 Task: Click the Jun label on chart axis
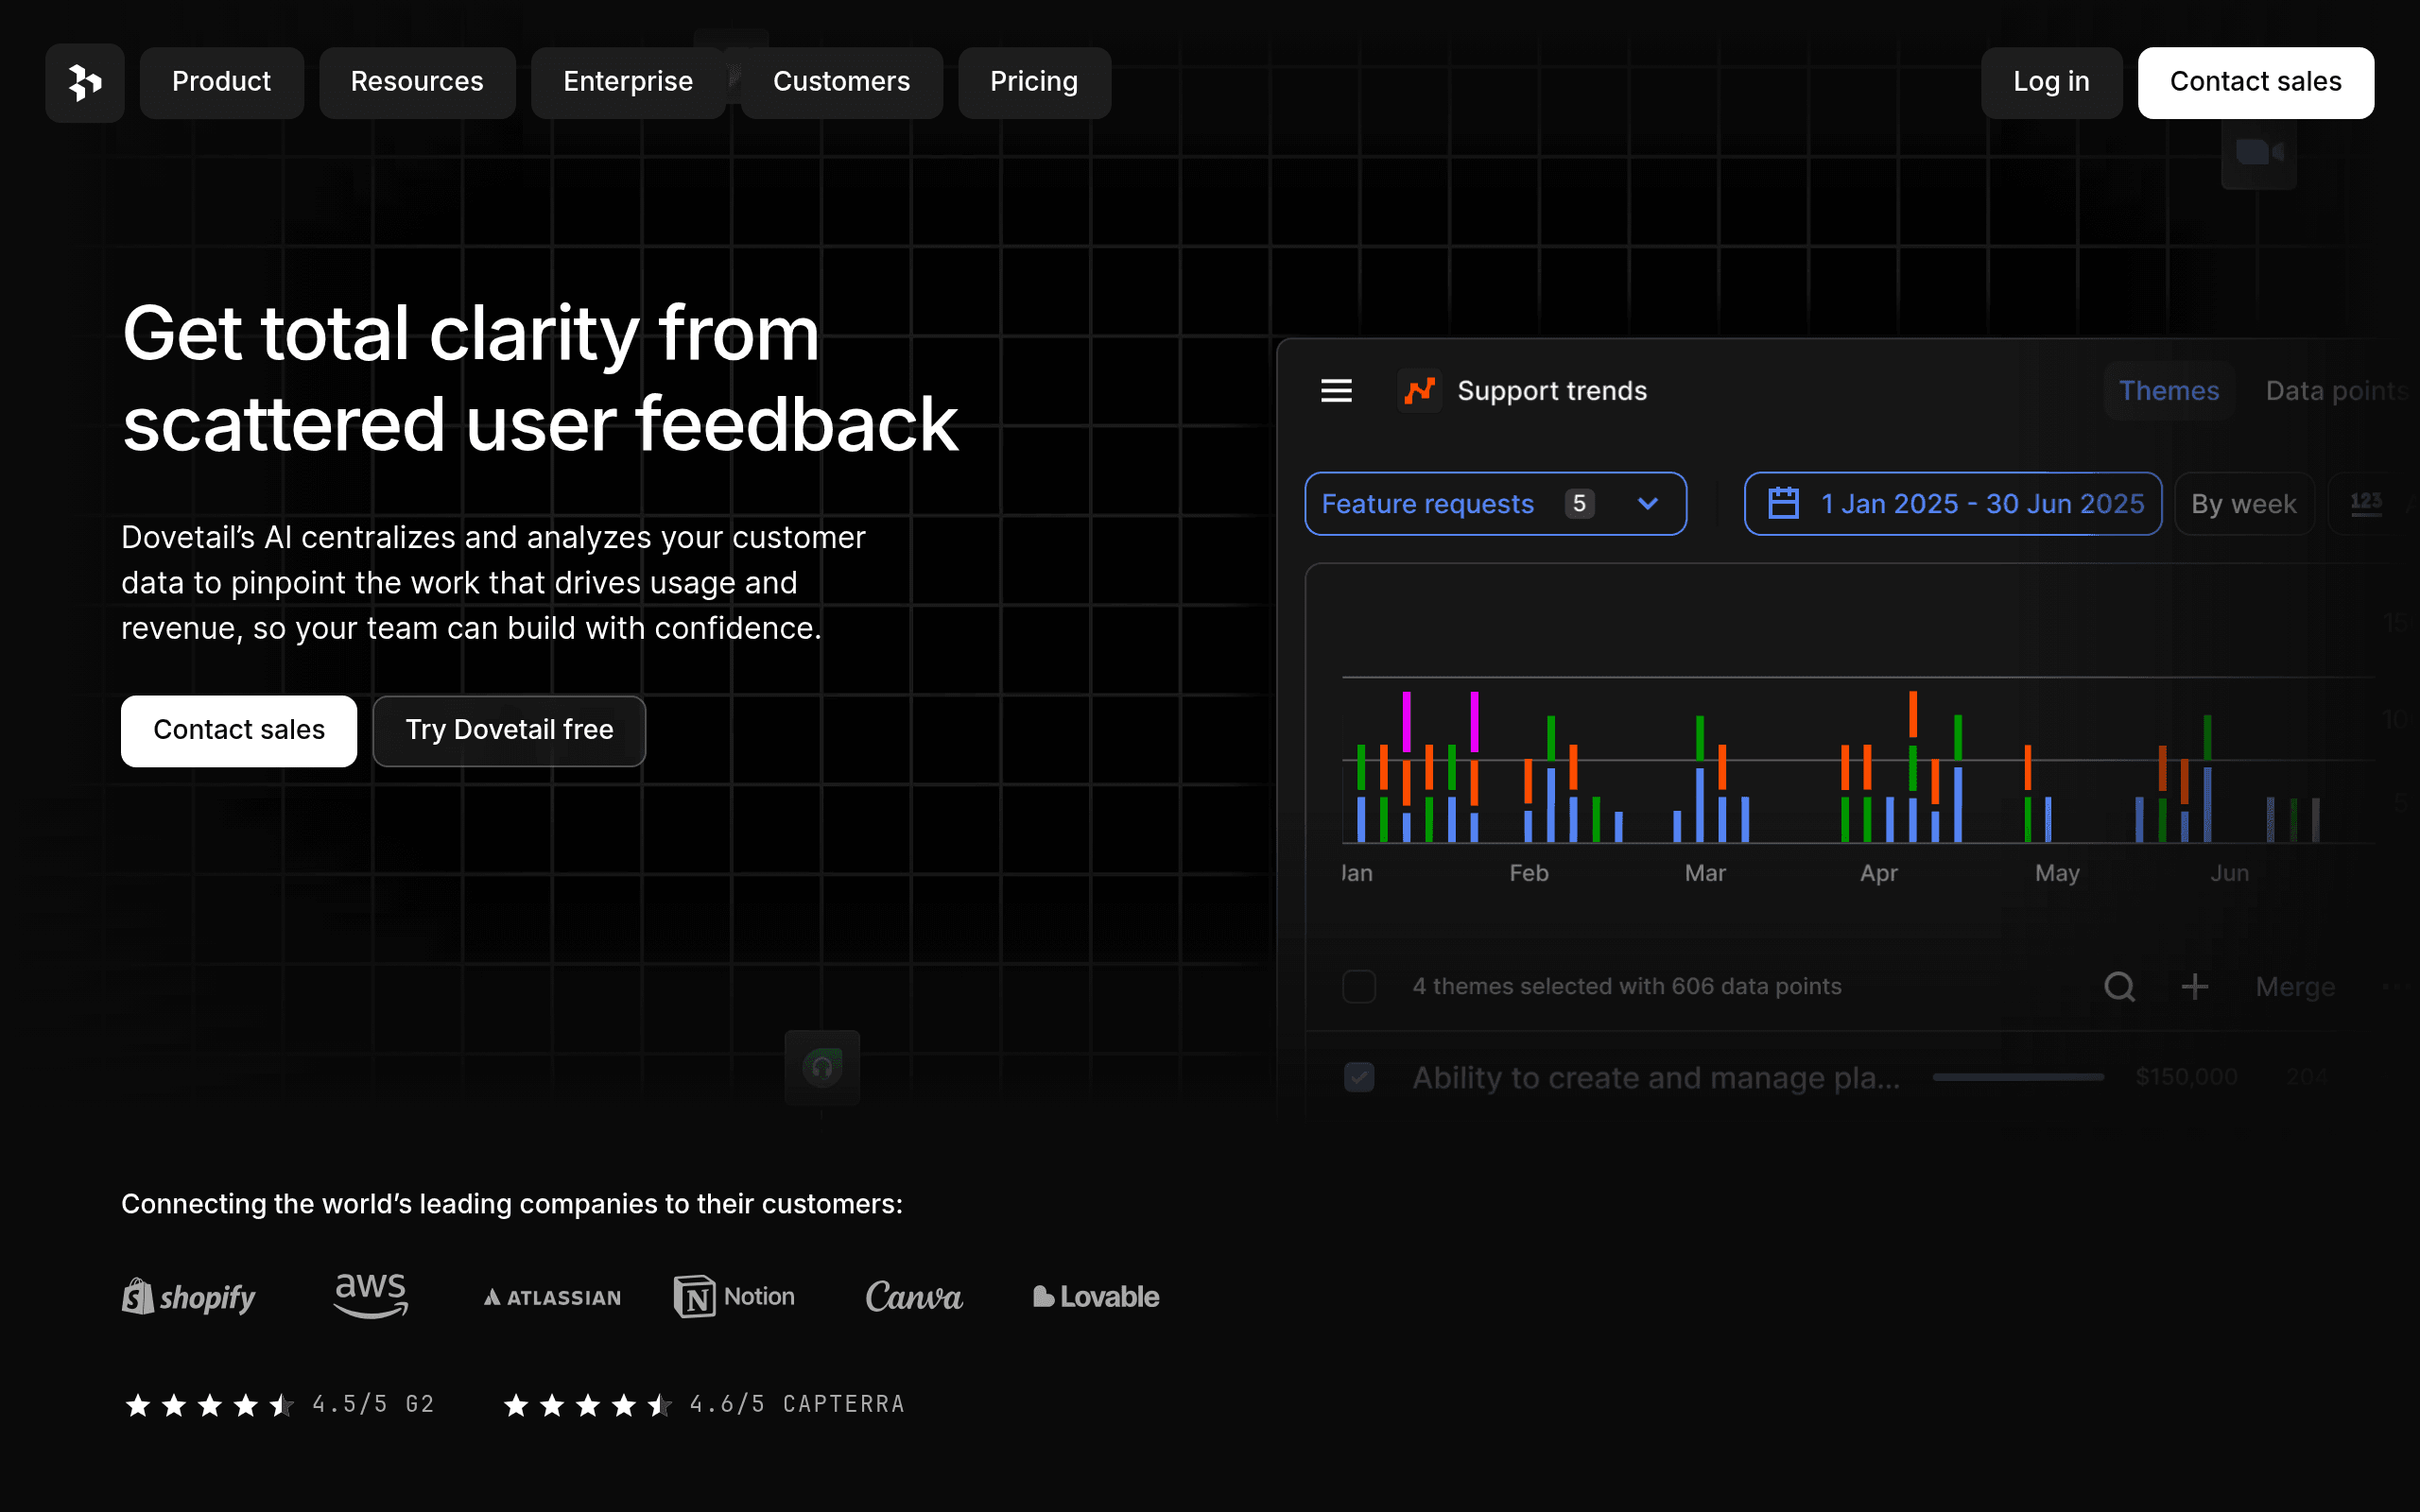tap(2230, 873)
